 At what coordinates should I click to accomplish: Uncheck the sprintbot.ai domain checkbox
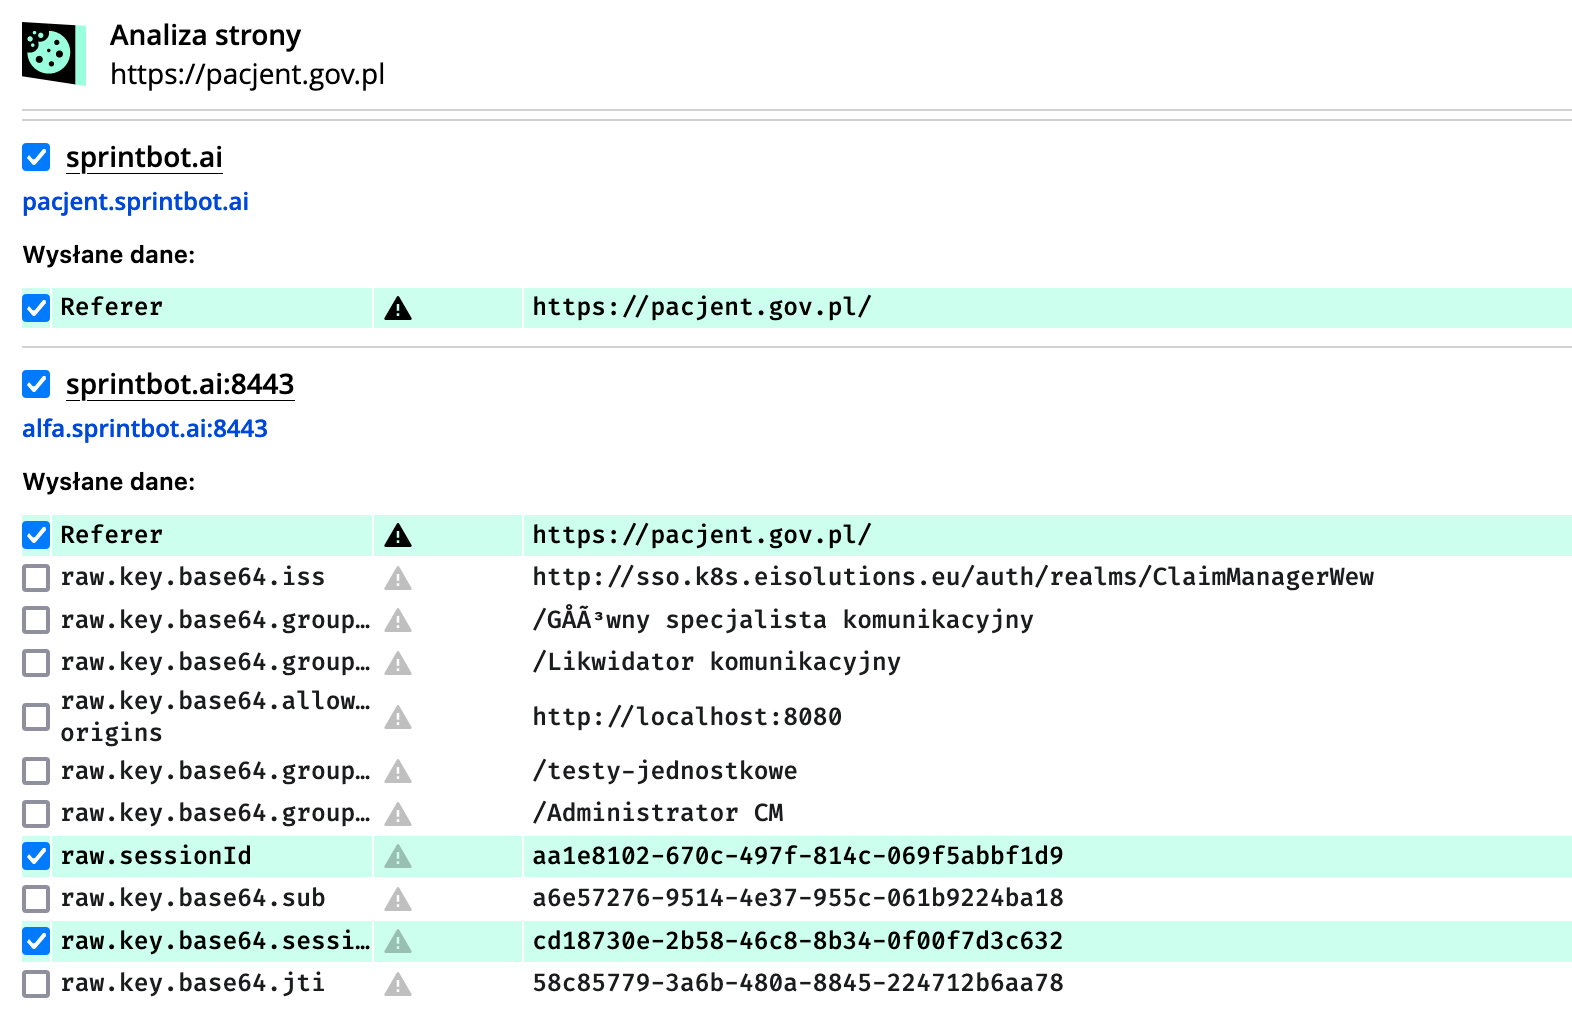pyautogui.click(x=36, y=157)
